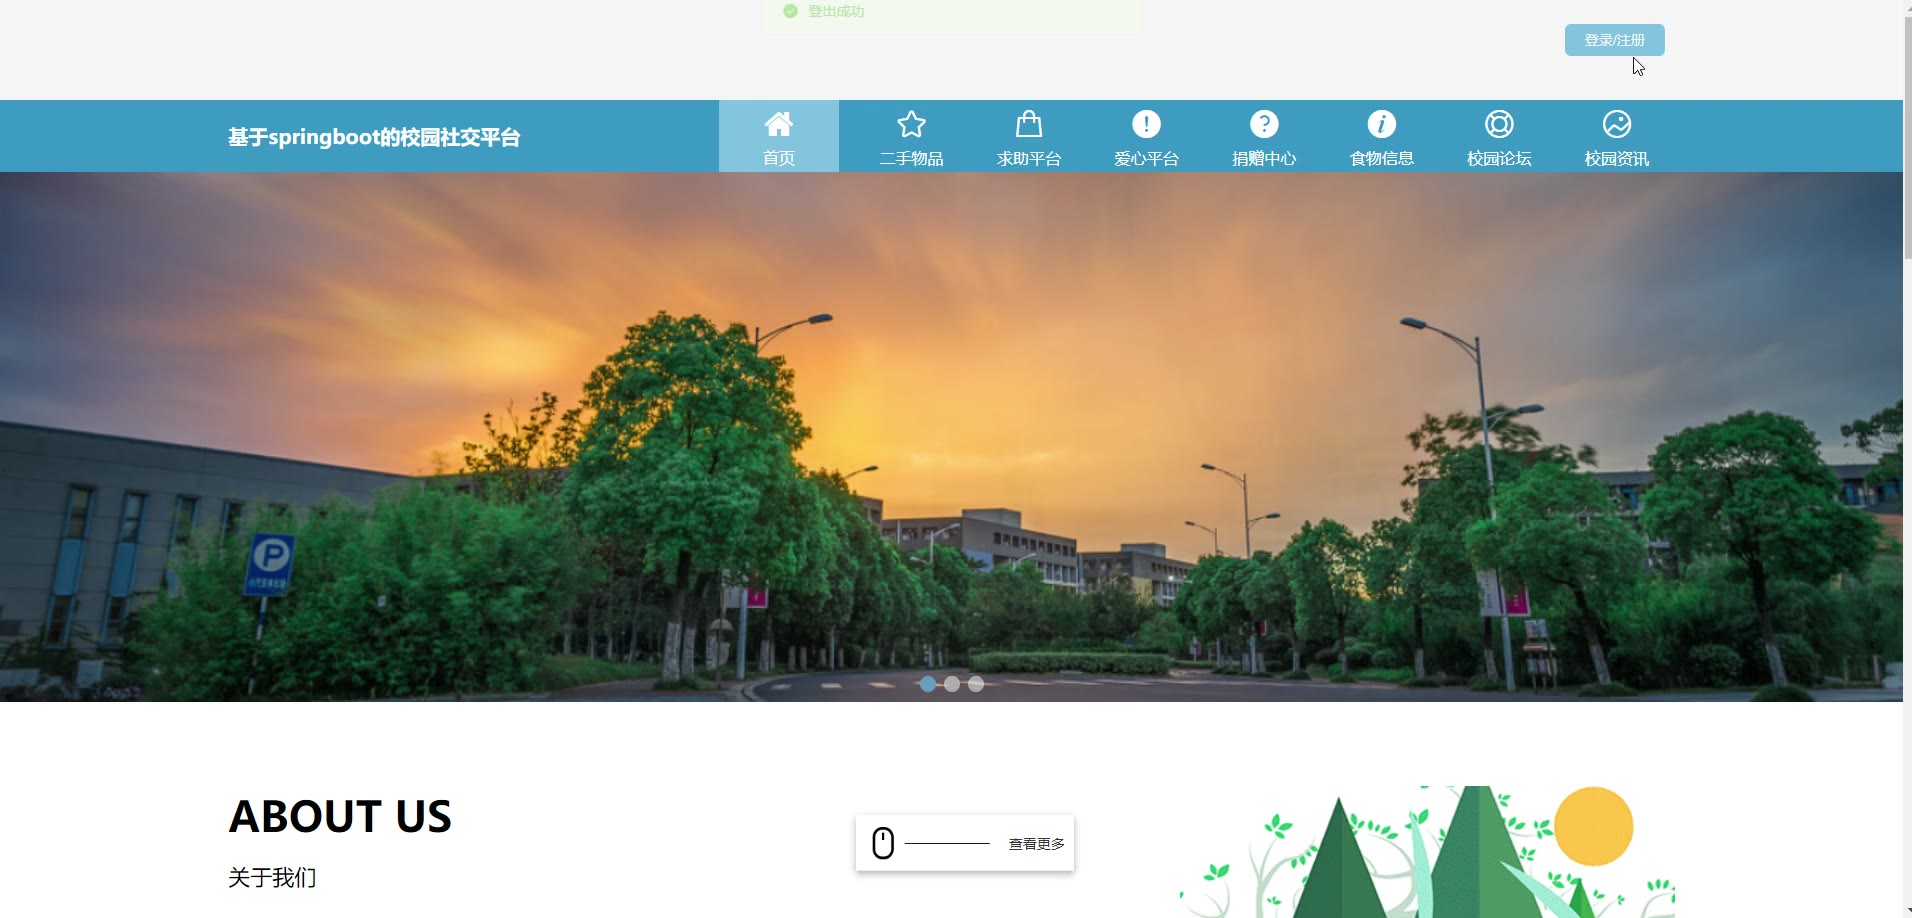
Task: Click the 关于我们 subtitle
Action: click(272, 878)
